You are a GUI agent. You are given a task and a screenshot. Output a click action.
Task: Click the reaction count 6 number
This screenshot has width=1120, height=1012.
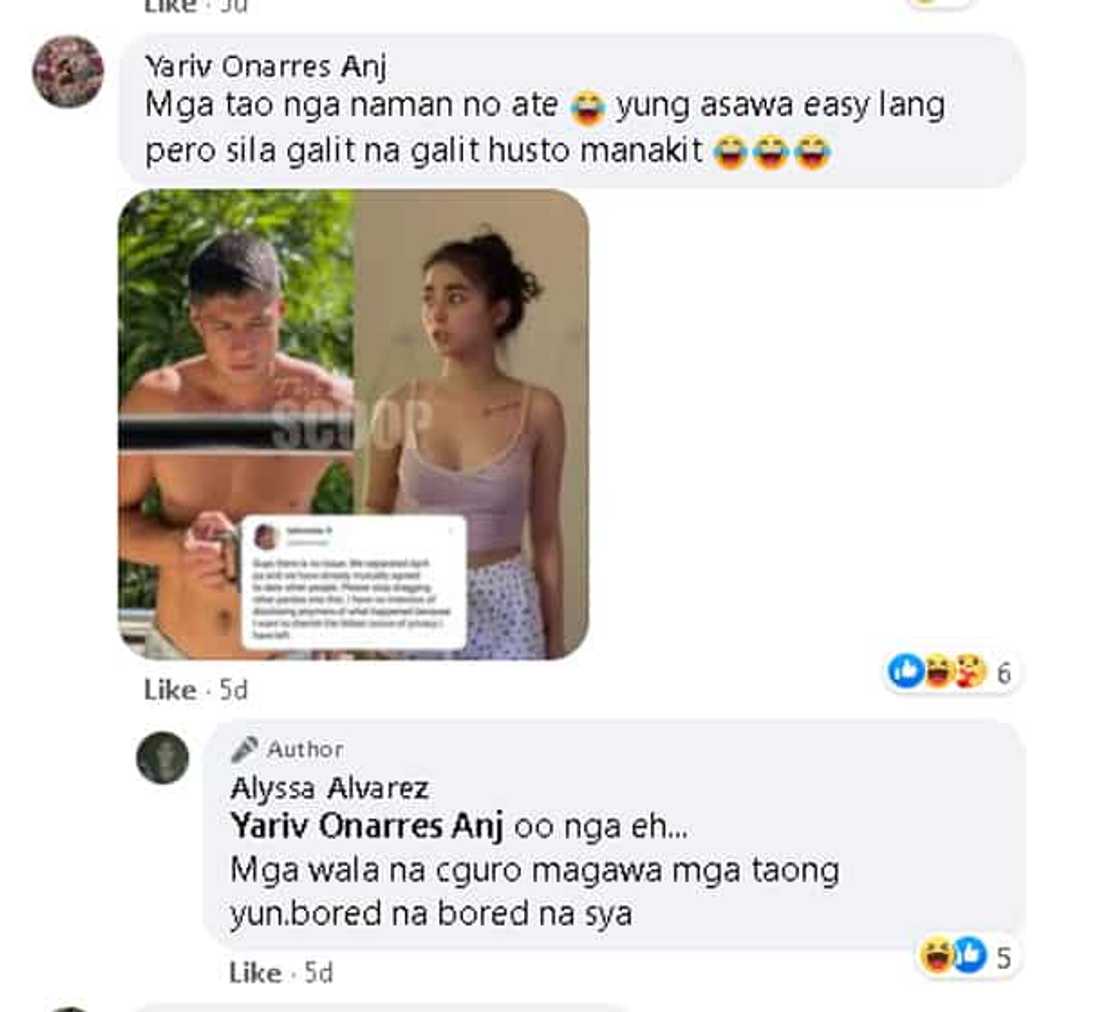coord(1004,672)
